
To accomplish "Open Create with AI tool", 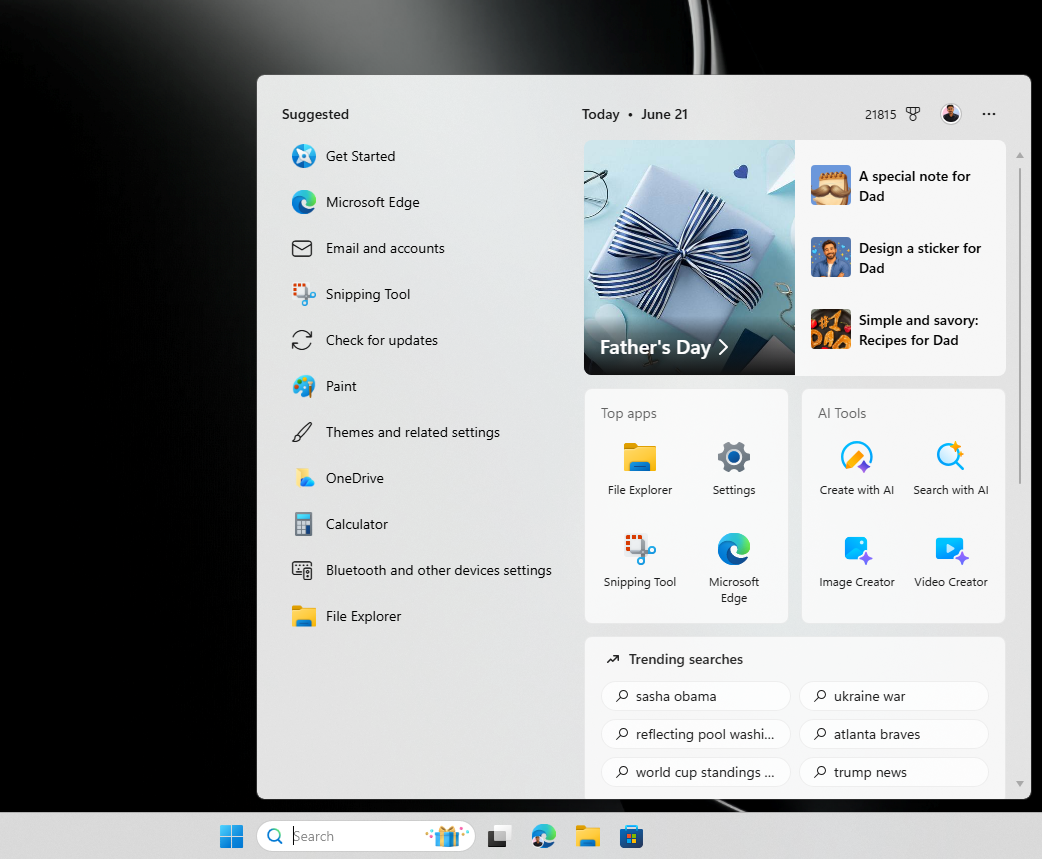I will pos(857,469).
